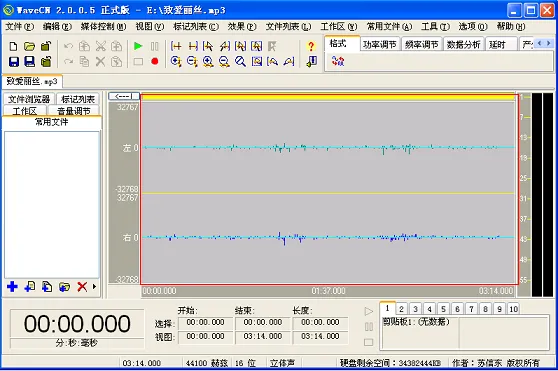Image resolution: width=558 pixels, height=371 pixels.
Task: Click the yellow overview bar above waveform
Action: pyautogui.click(x=328, y=97)
